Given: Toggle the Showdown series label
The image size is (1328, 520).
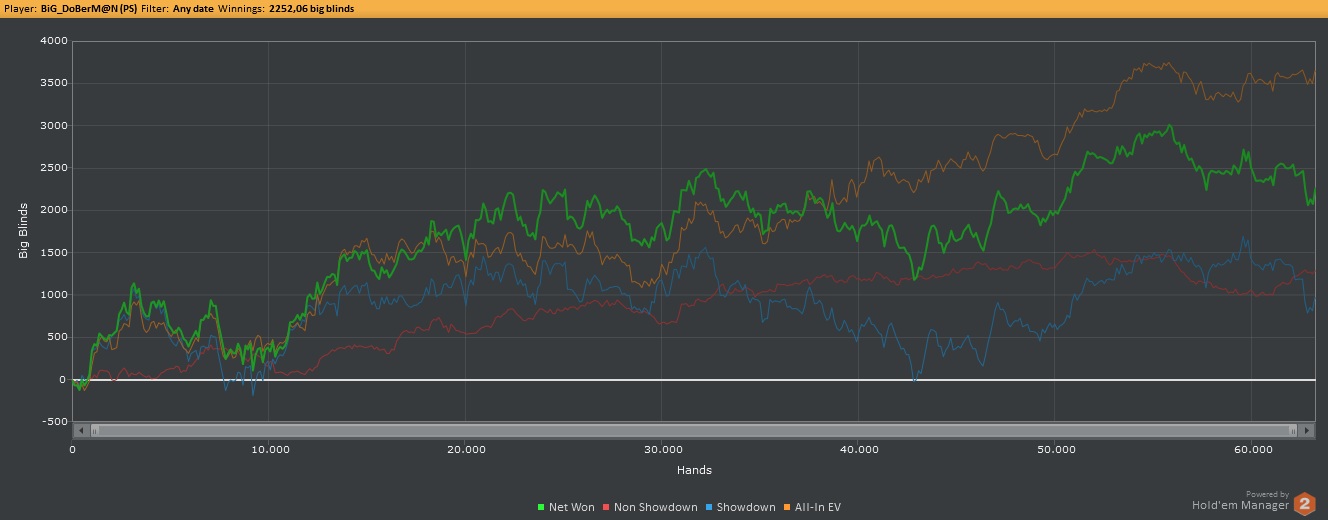Looking at the screenshot, I should (x=746, y=508).
